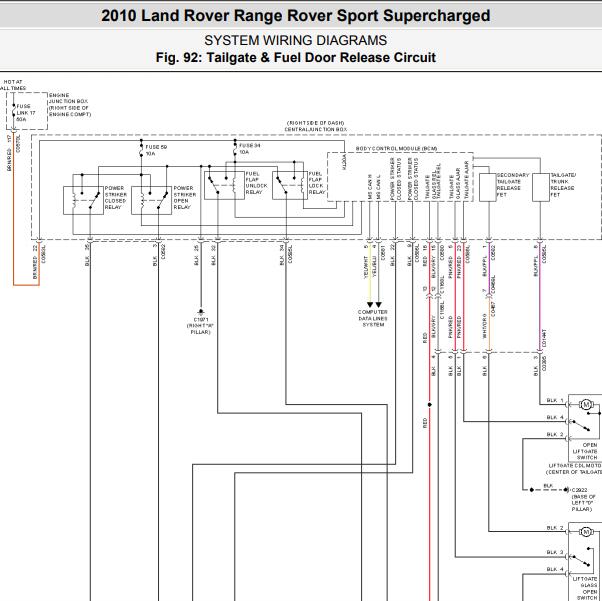The height and width of the screenshot is (601, 602).
Task: Click the 'MS CAN L' pin label
Action: tap(379, 187)
